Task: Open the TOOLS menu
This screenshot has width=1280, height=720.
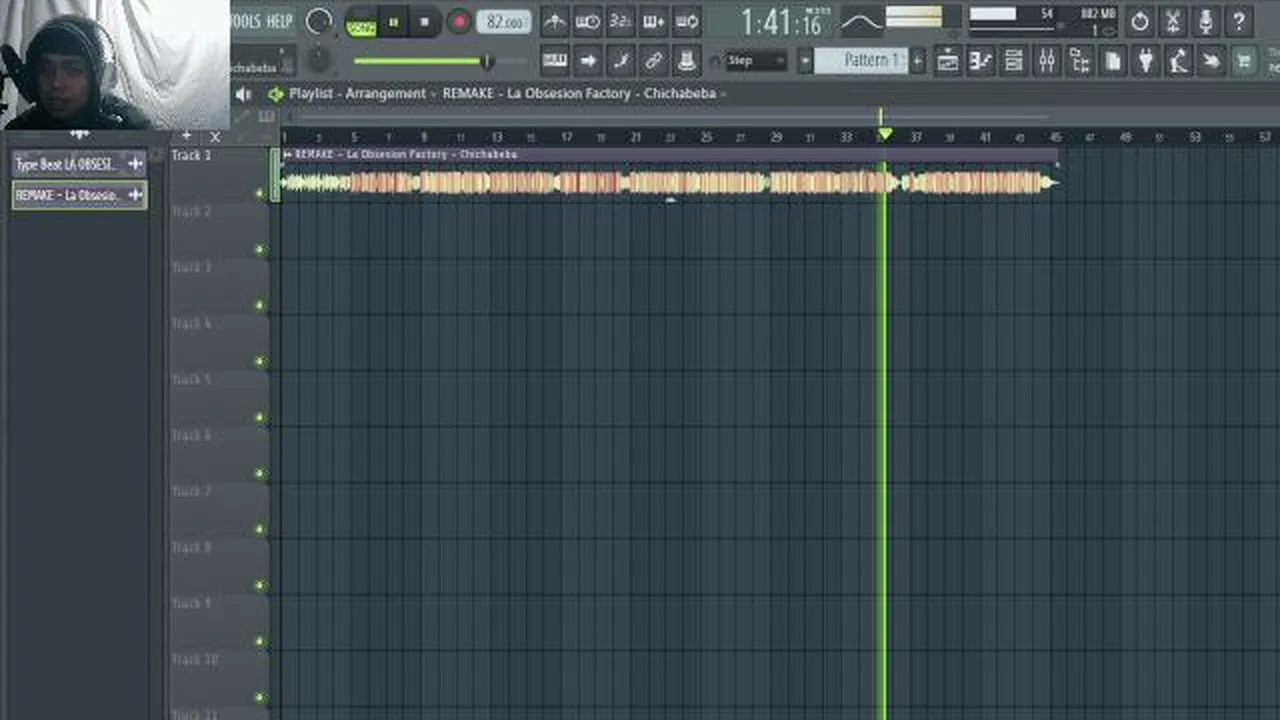Action: (x=245, y=21)
